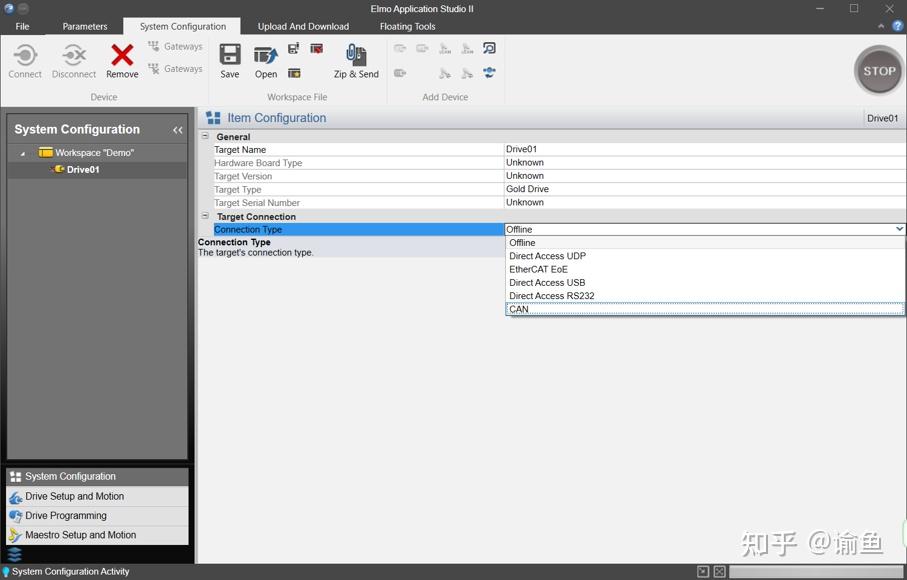The height and width of the screenshot is (580, 907).
Task: Open a workspace file
Action: (266, 56)
